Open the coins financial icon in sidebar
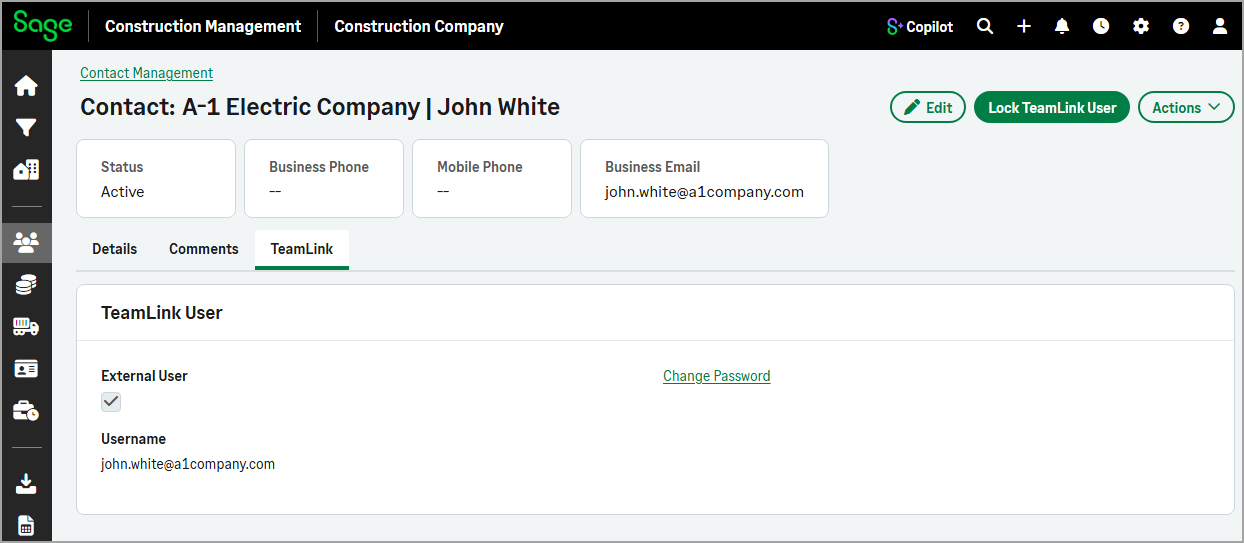The height and width of the screenshot is (543, 1244). pos(26,285)
